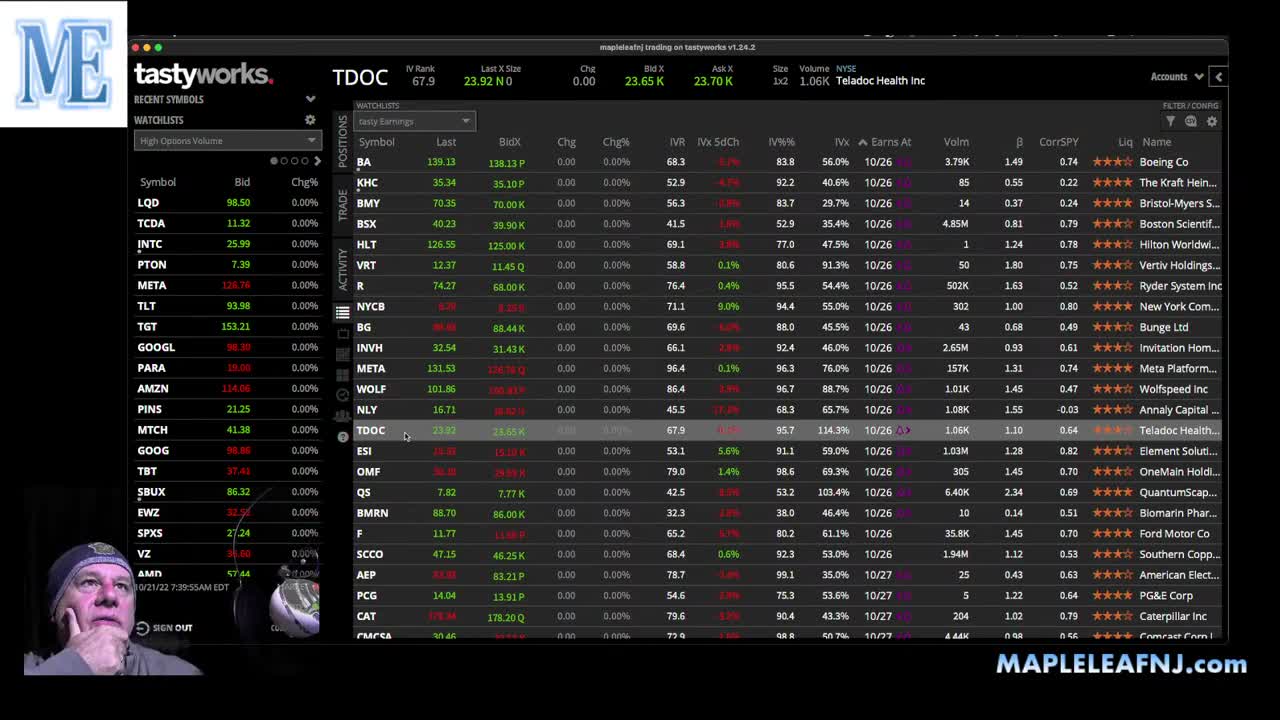
Task: Click the follow/people icon in the sidebar strip
Action: click(x=342, y=416)
